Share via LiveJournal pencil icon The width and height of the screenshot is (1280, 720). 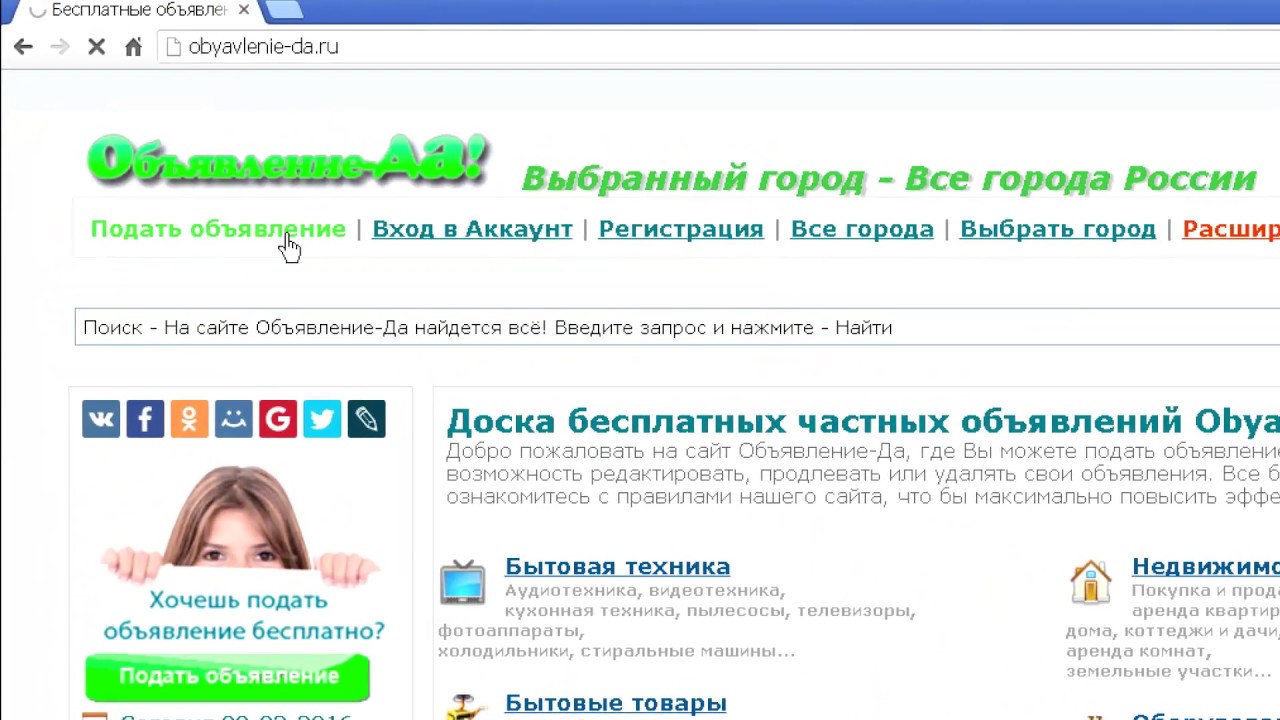tap(366, 419)
